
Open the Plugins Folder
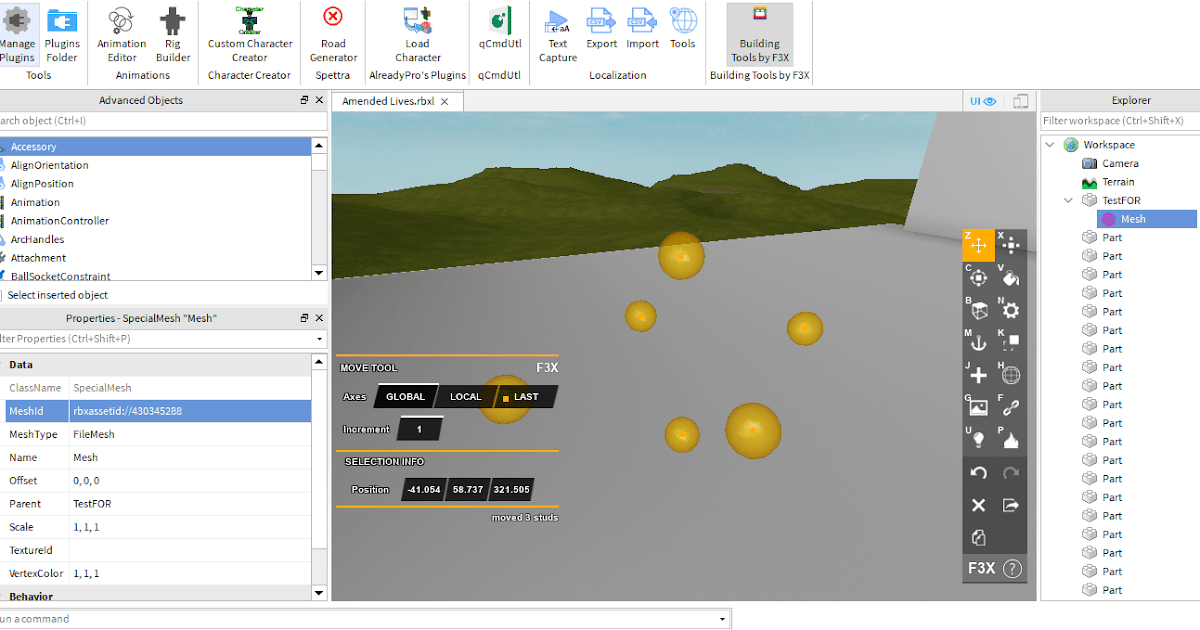[x=62, y=35]
